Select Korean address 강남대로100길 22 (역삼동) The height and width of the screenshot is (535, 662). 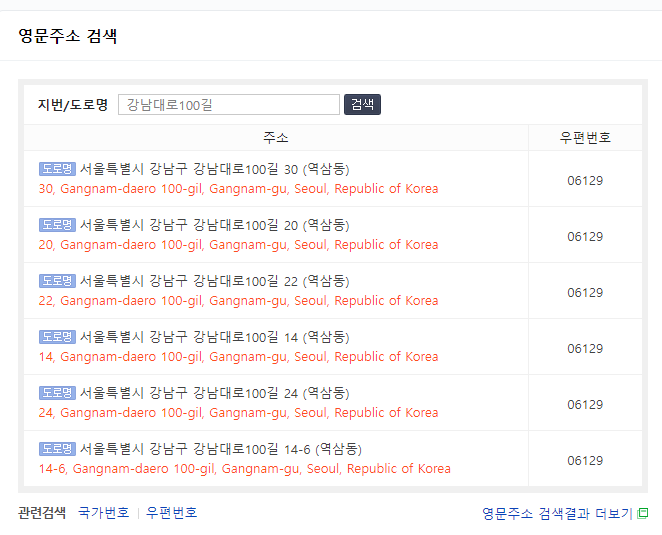tap(214, 281)
